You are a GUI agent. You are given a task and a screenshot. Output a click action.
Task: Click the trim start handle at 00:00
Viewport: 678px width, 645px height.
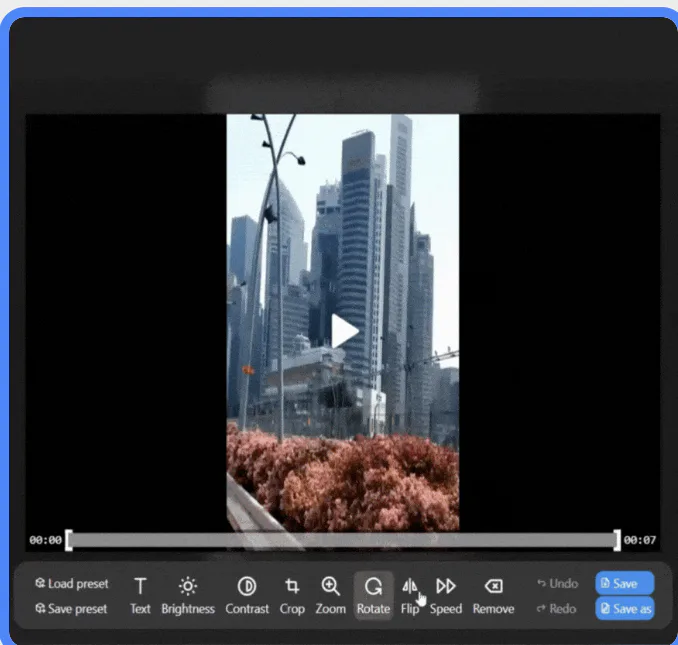(x=68, y=540)
